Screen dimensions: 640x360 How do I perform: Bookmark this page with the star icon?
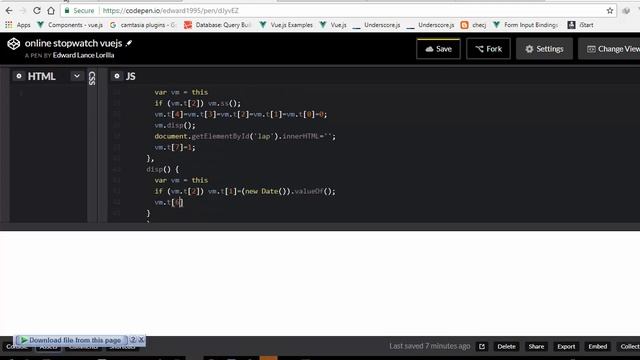pyautogui.click(x=610, y=11)
